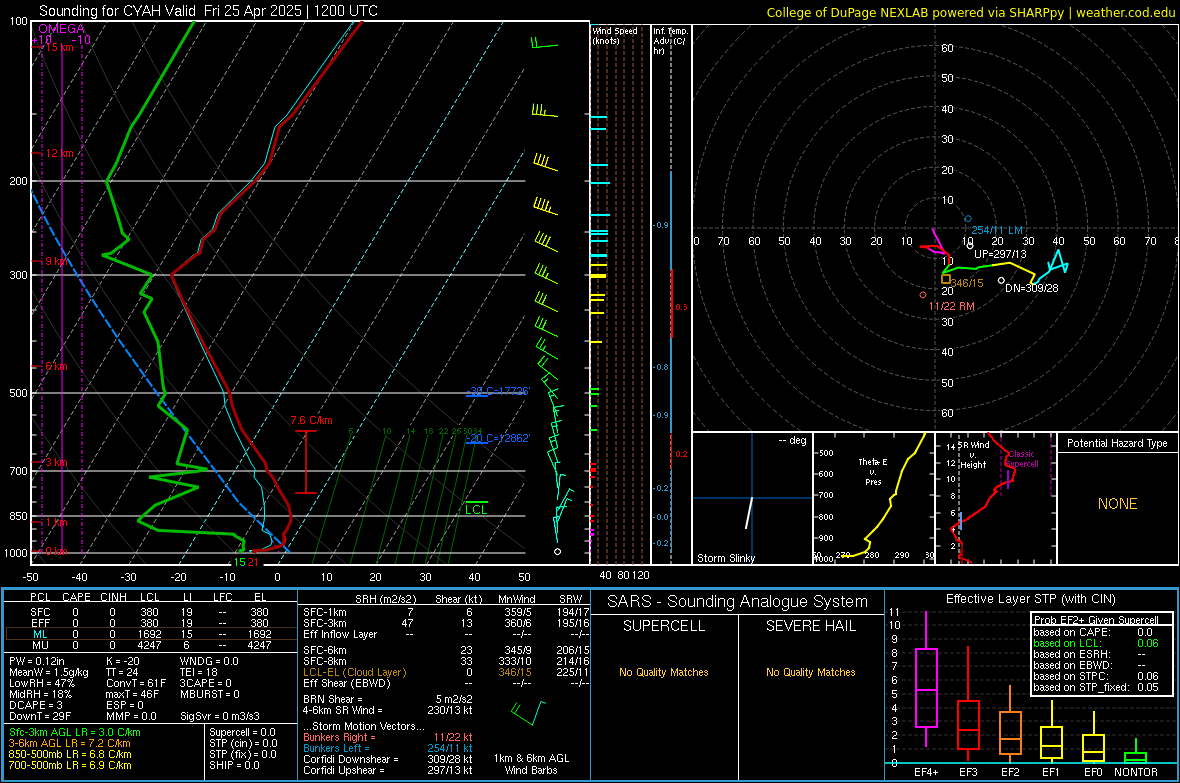The width and height of the screenshot is (1180, 783).
Task: Select the TEI = 18 value
Action: [x=199, y=672]
